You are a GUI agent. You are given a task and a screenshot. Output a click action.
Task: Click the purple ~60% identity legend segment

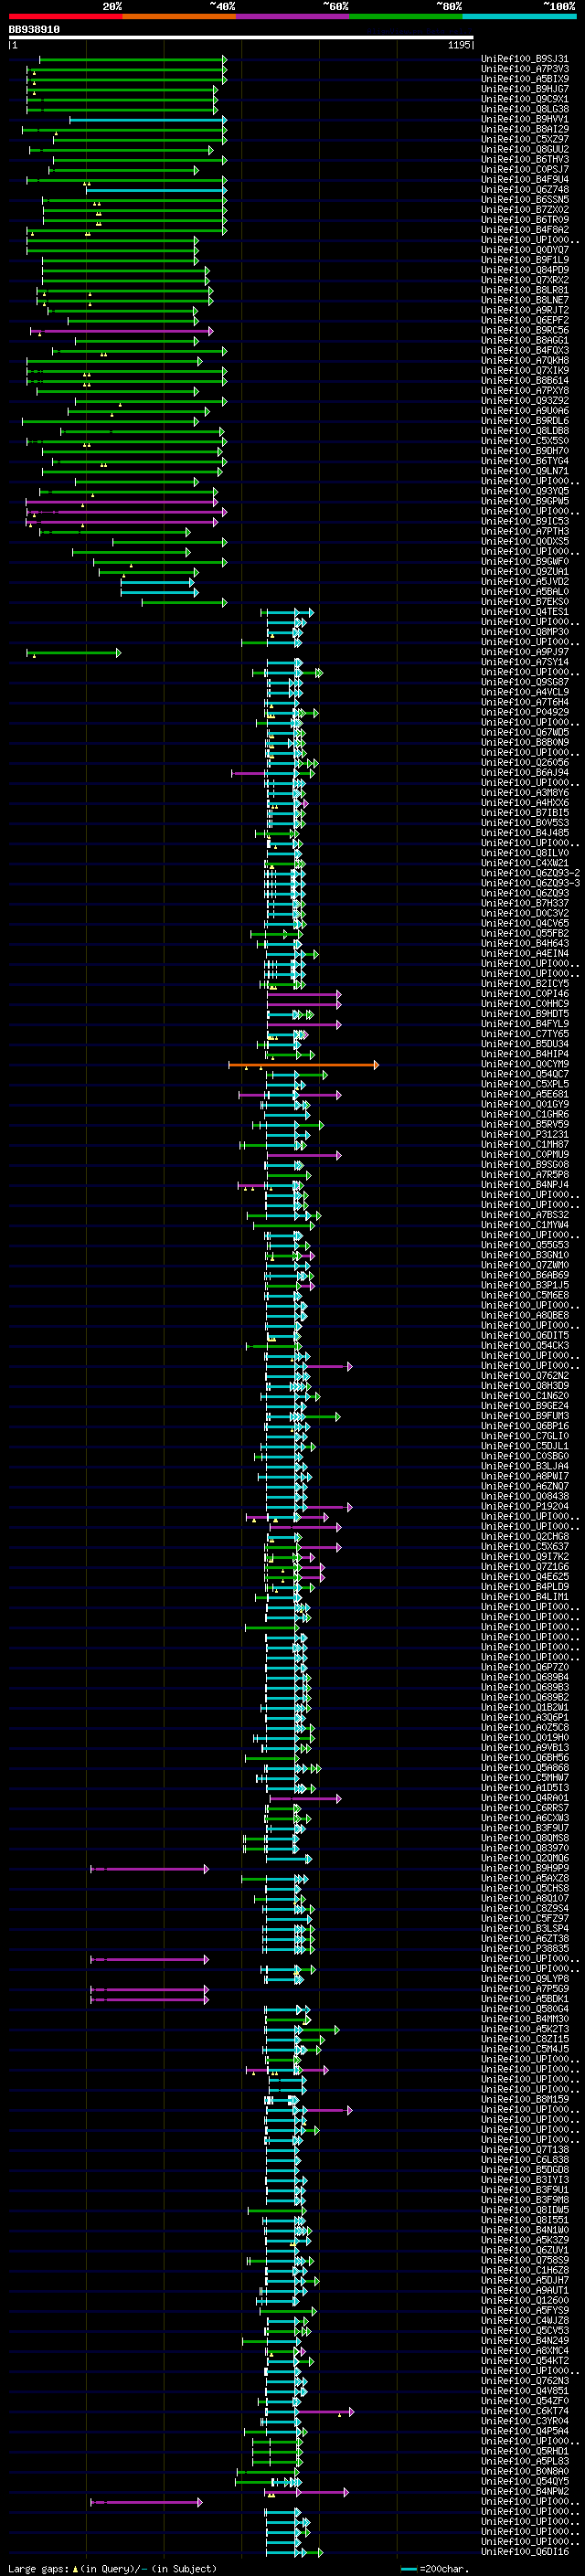pyautogui.click(x=292, y=16)
